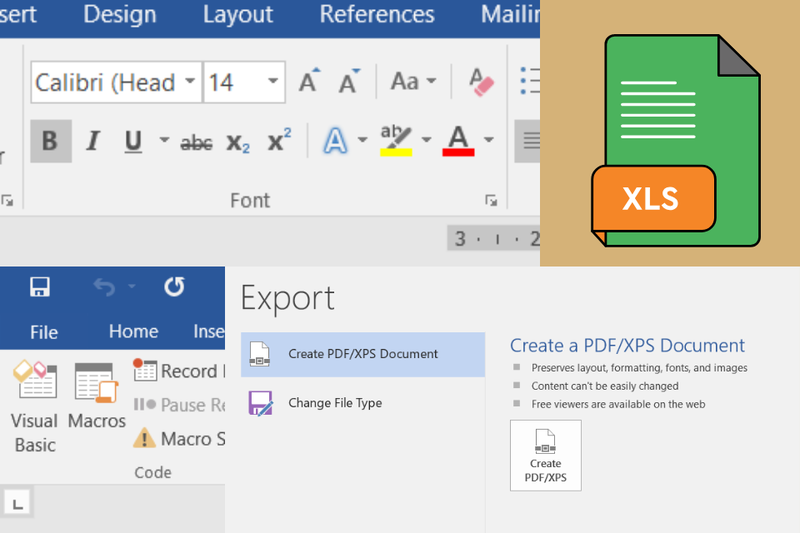800x533 pixels.
Task: Click the bullets list icon
Action: pyautogui.click(x=530, y=81)
